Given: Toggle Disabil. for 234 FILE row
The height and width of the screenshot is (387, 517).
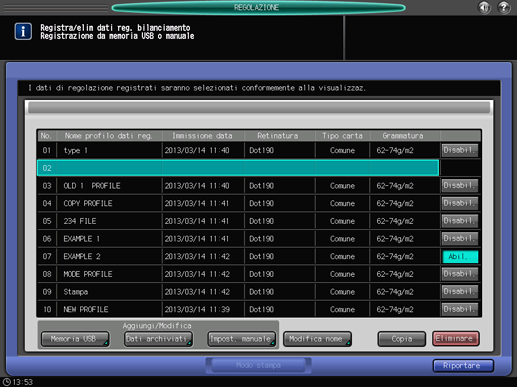Looking at the screenshot, I should pos(460,221).
